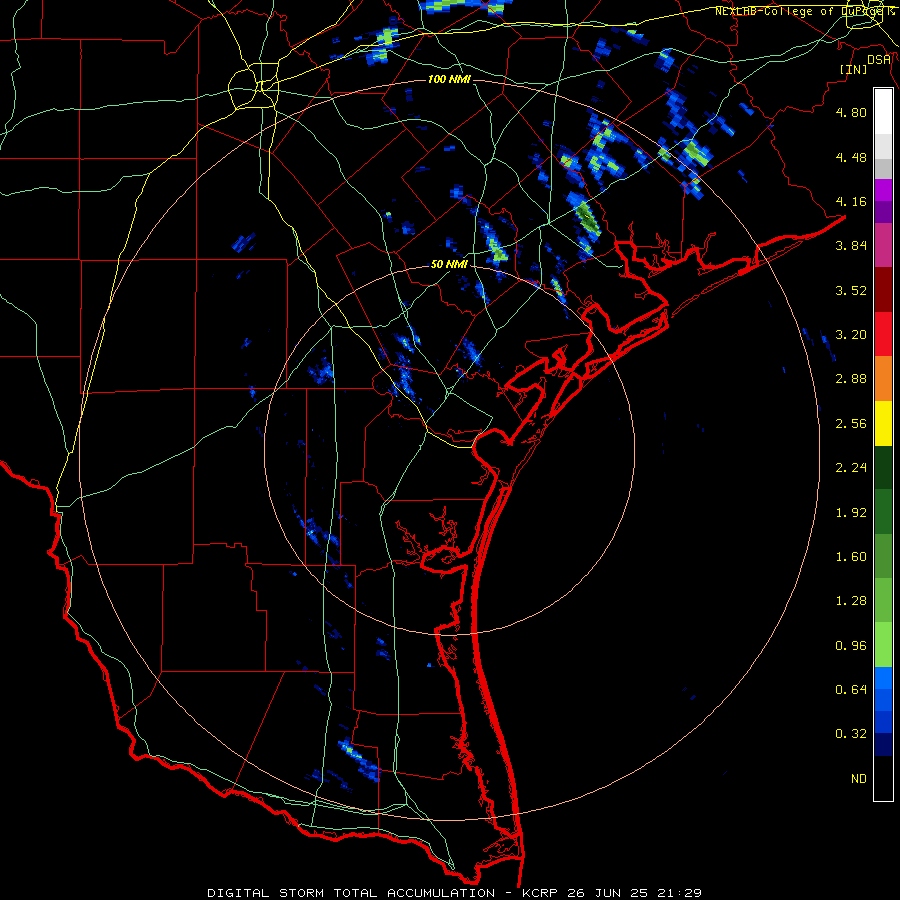
Task: Click the 2.56 legend value
Action: (x=851, y=424)
